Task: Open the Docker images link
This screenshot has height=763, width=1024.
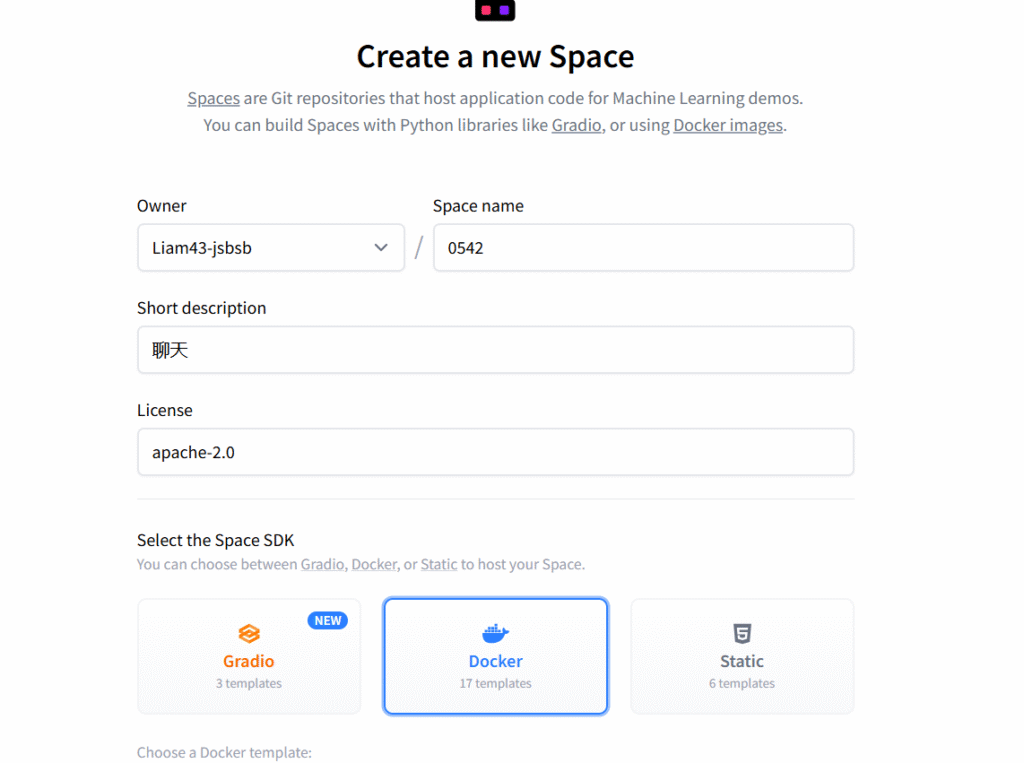Action: (x=728, y=125)
